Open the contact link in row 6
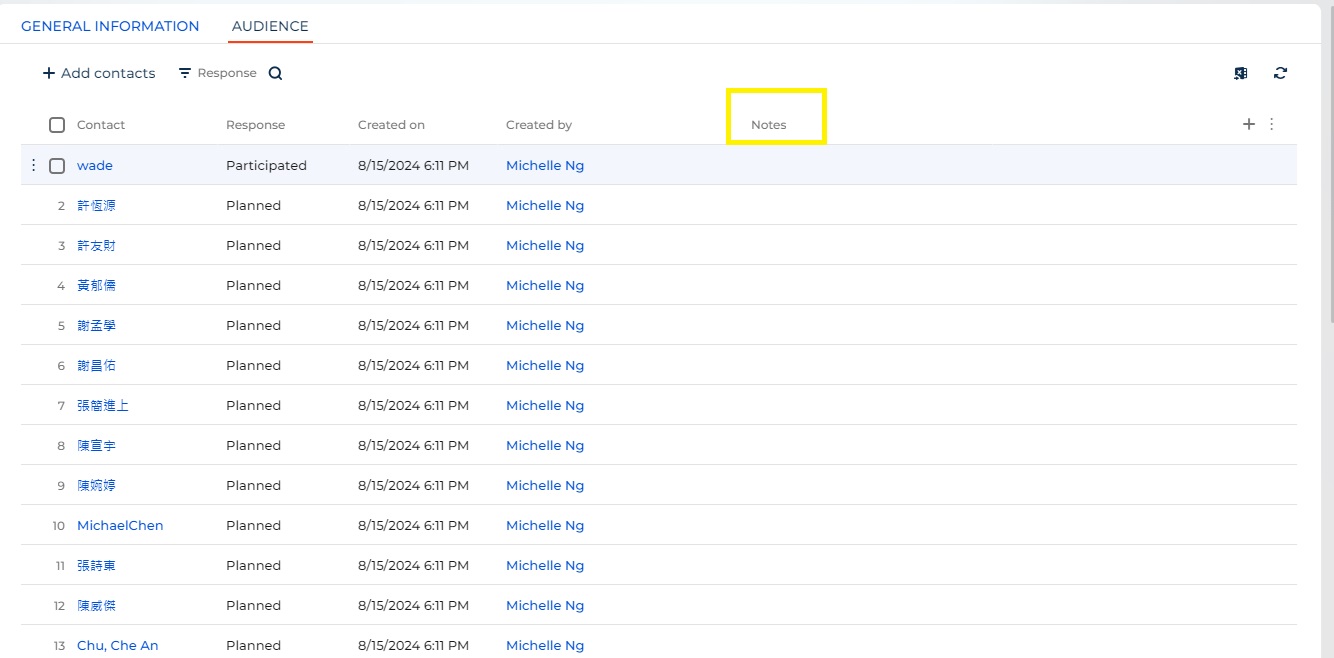Screen dimensions: 1334x658 coord(96,365)
